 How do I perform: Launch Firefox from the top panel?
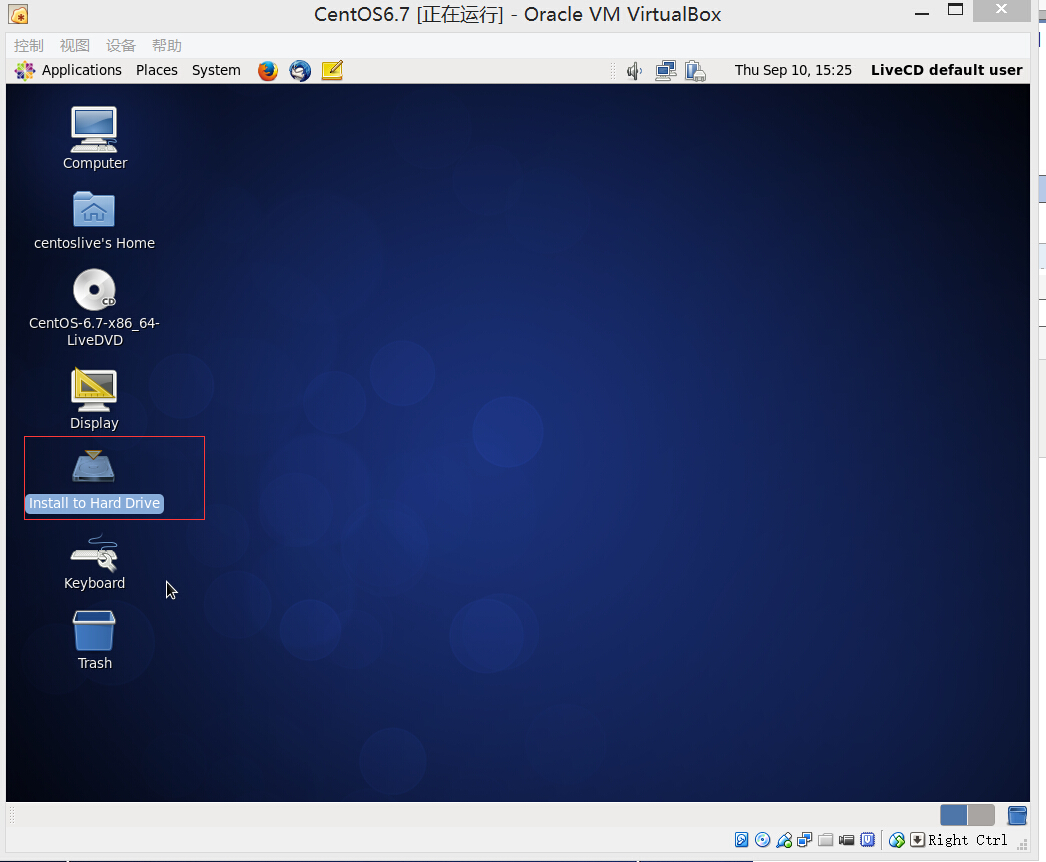pos(267,70)
